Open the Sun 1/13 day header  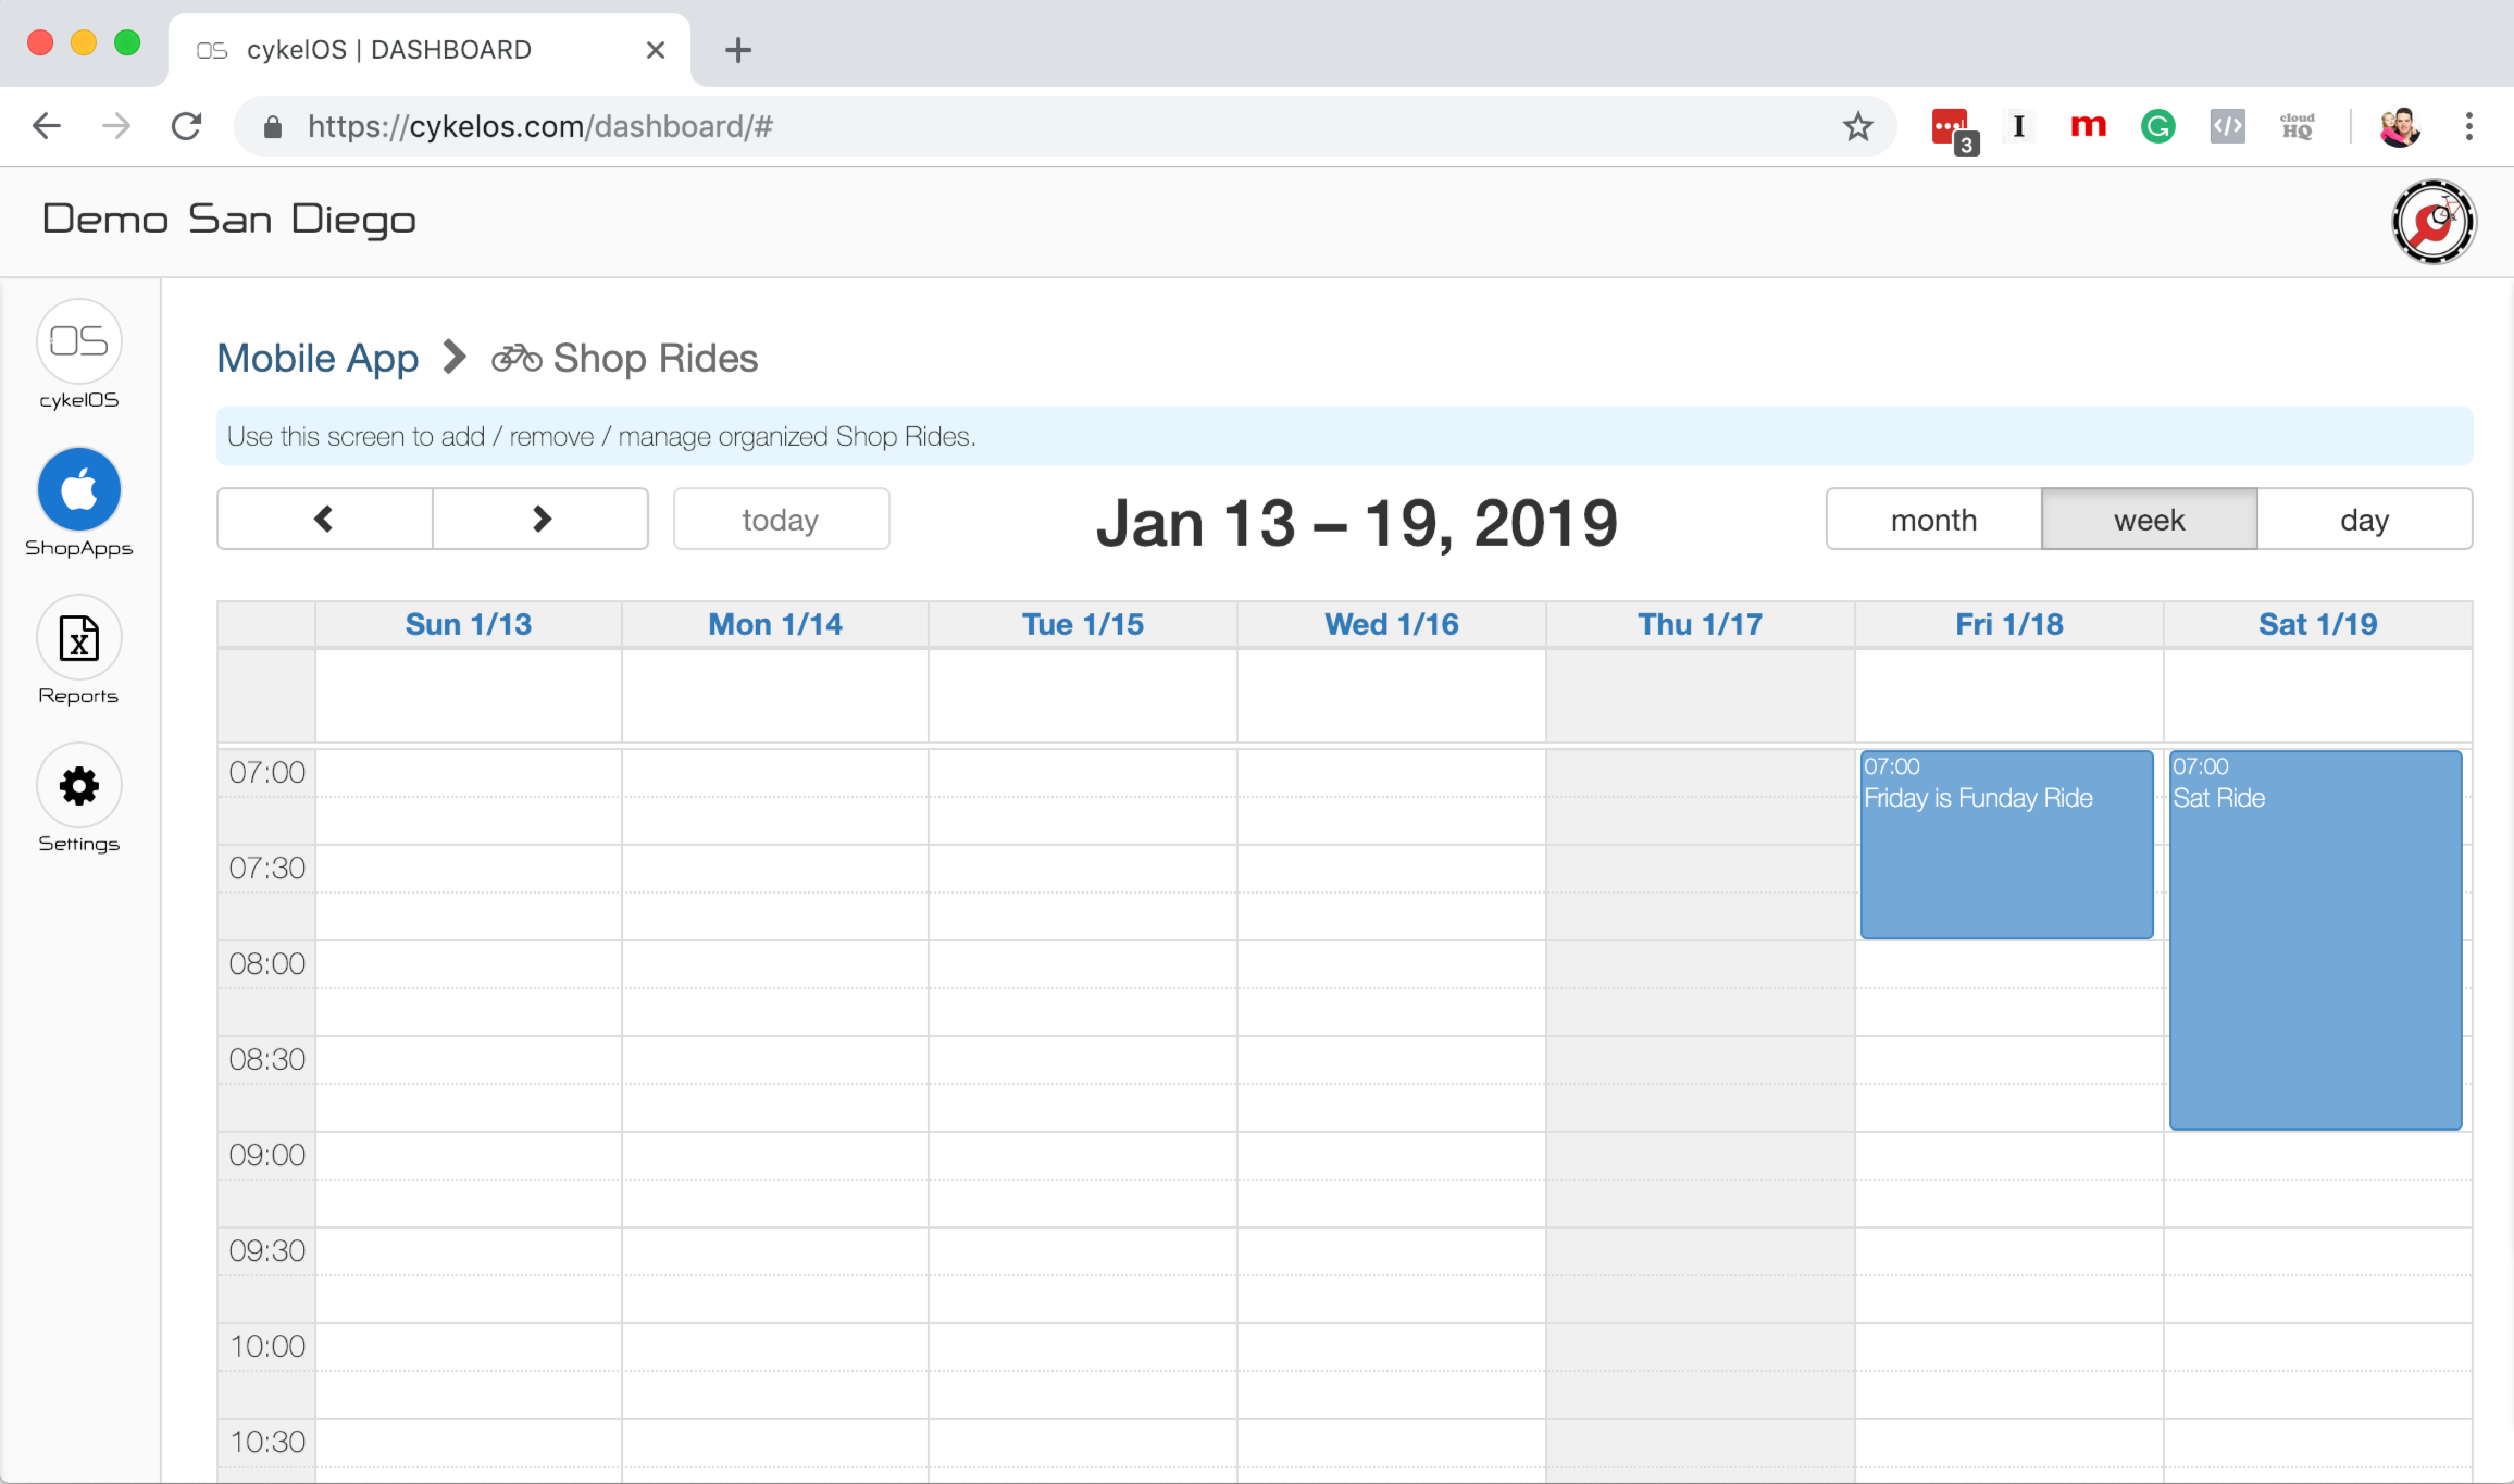coord(468,624)
